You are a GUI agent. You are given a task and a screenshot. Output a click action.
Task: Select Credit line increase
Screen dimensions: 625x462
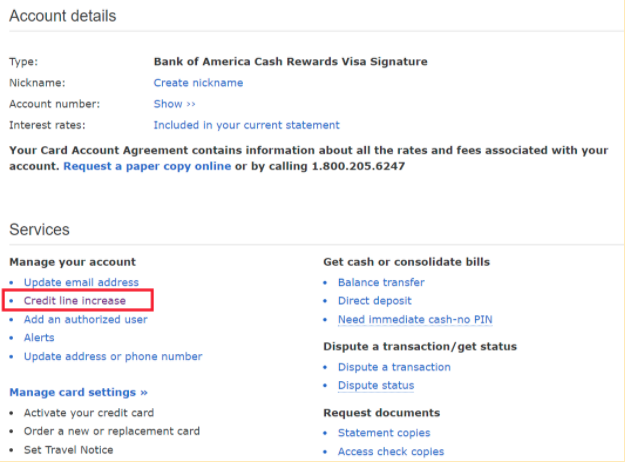(x=75, y=300)
